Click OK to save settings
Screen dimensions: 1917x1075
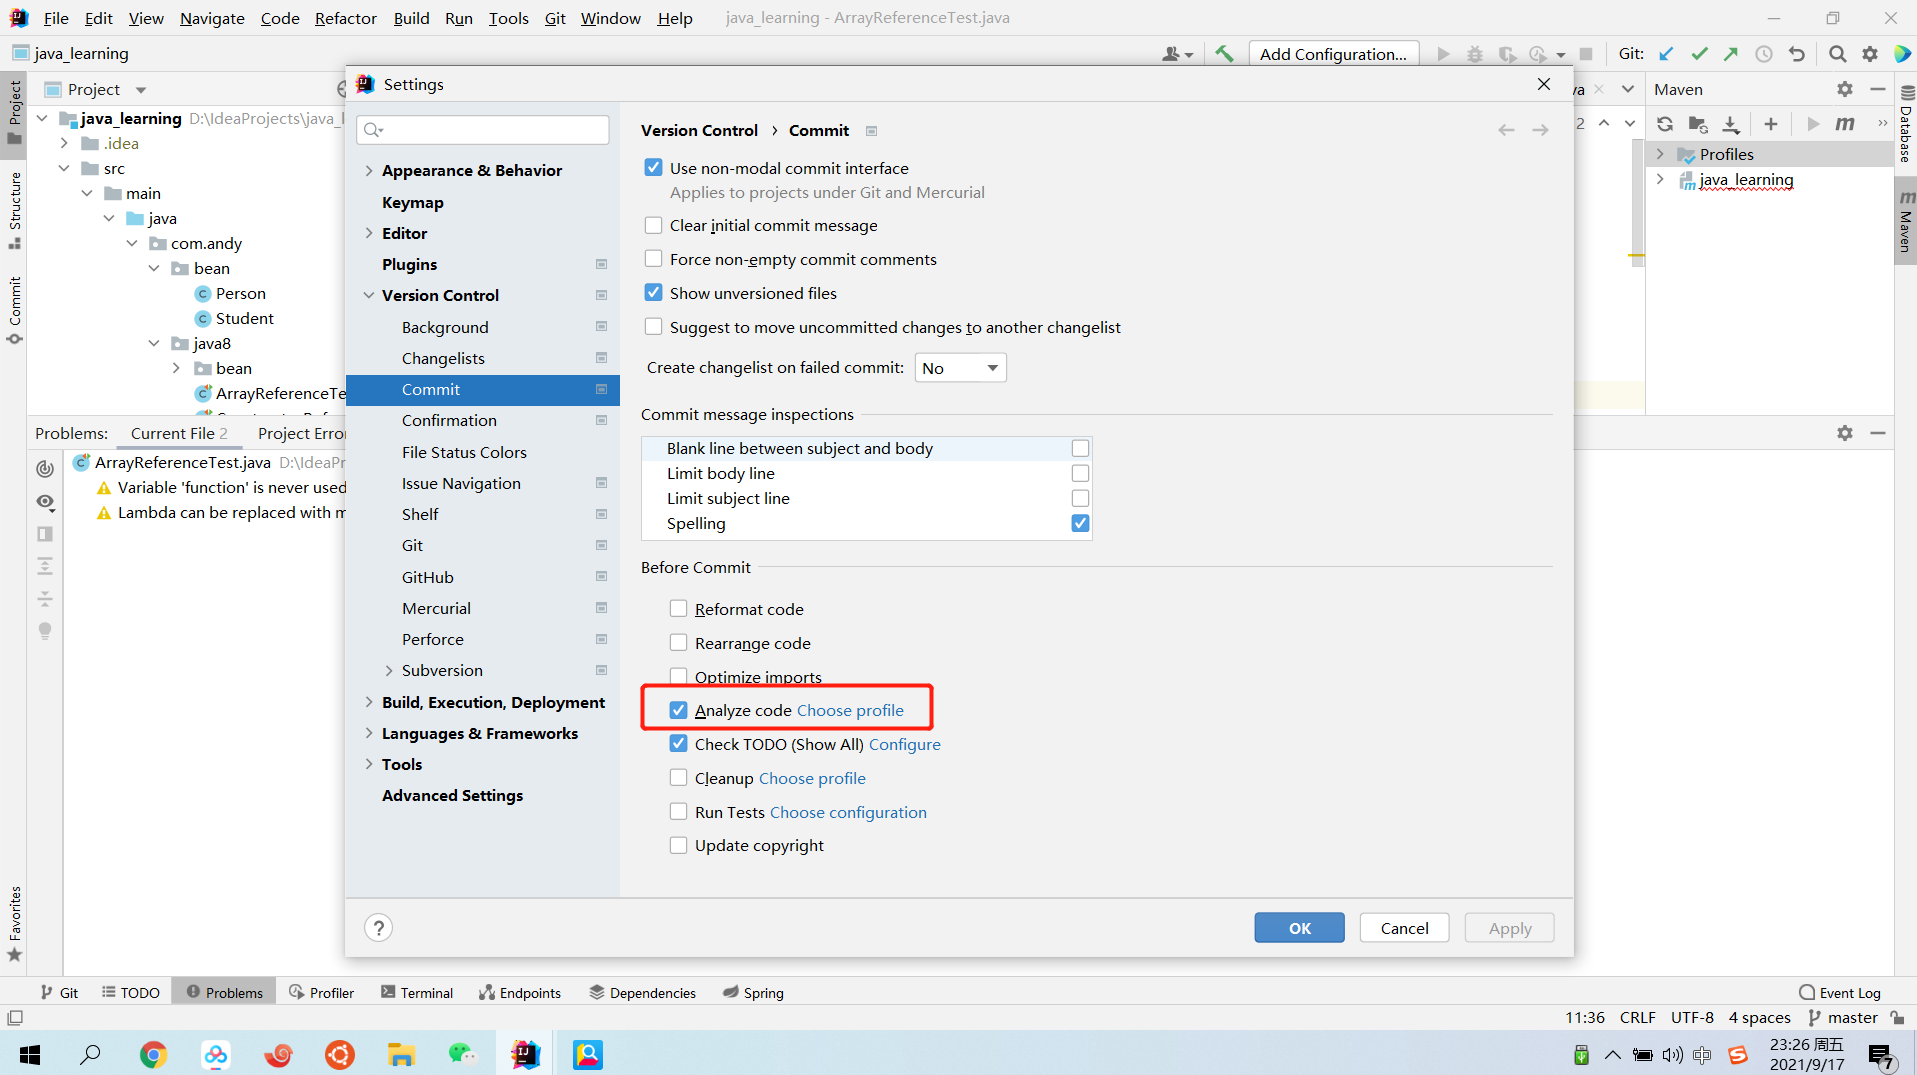(1300, 928)
